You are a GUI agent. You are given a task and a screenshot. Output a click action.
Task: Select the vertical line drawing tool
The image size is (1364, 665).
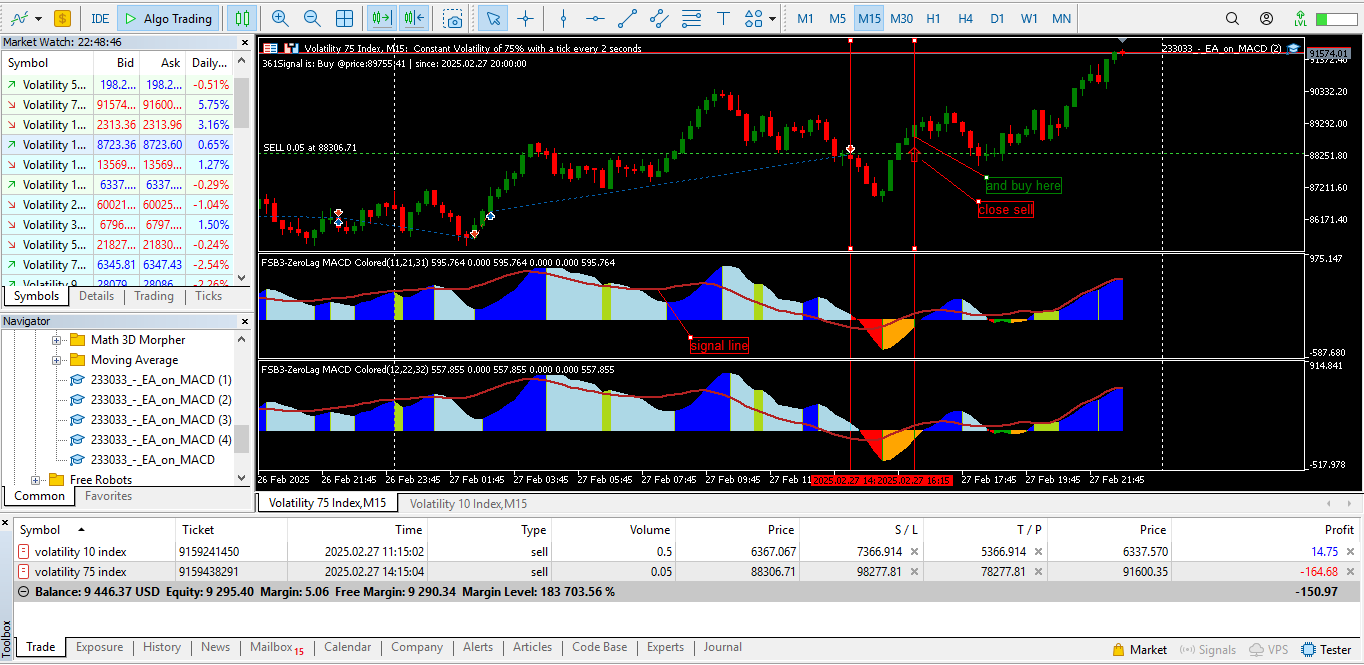(564, 18)
